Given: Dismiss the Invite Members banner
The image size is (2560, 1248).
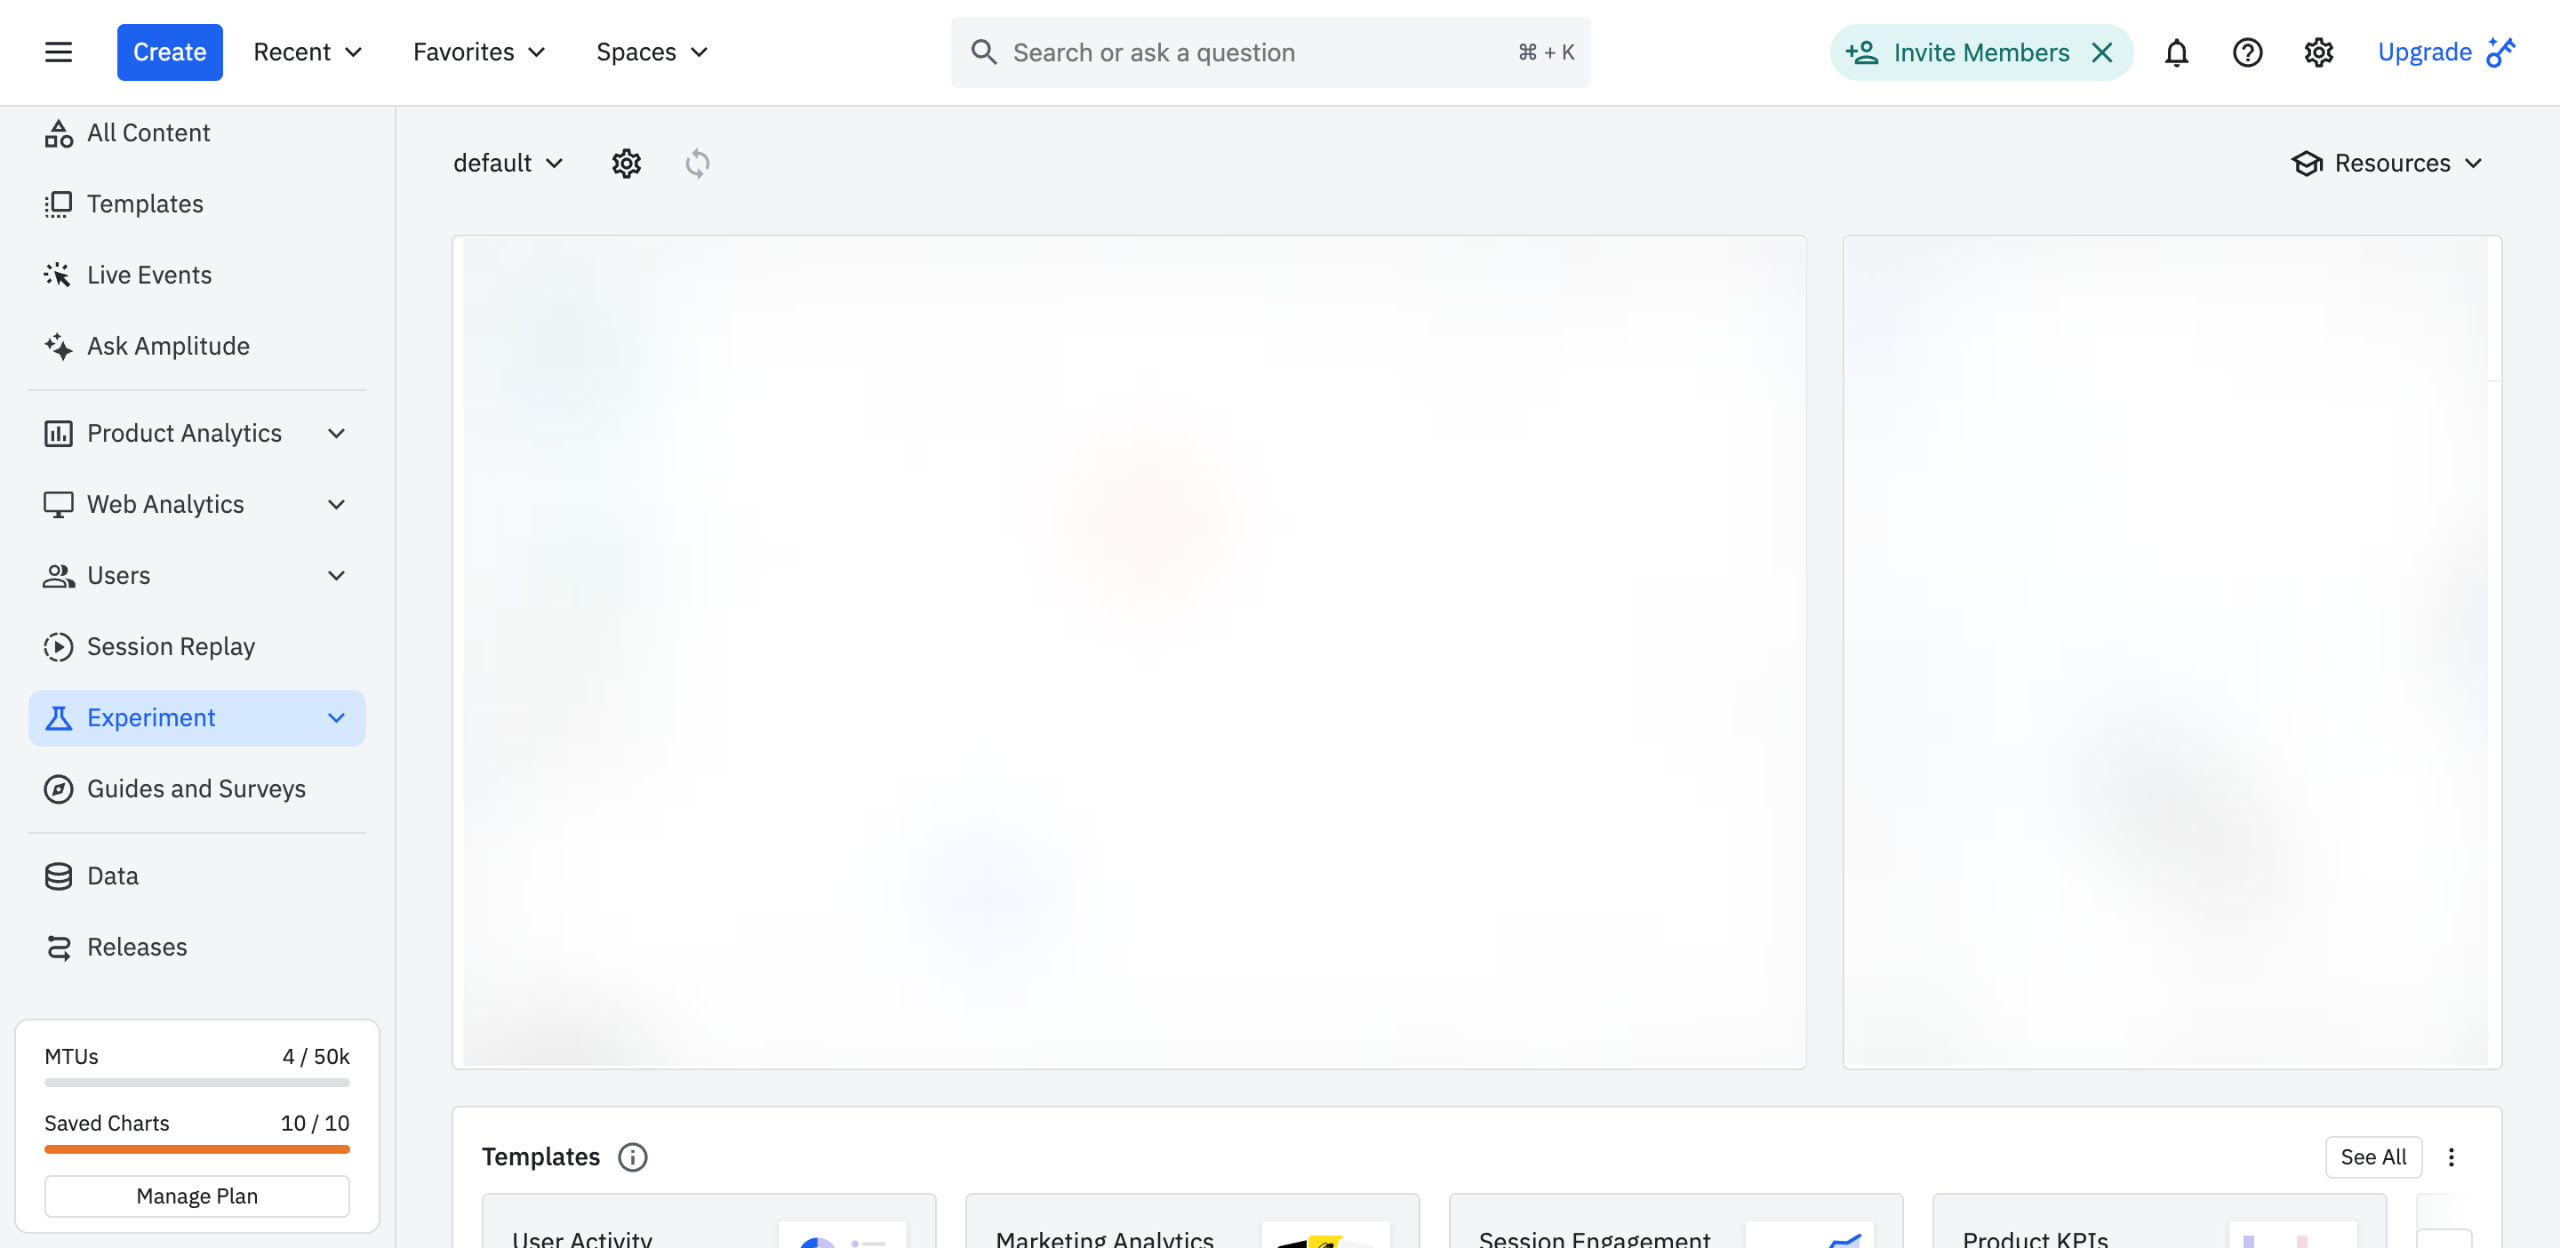Looking at the screenshot, I should [x=2102, y=52].
